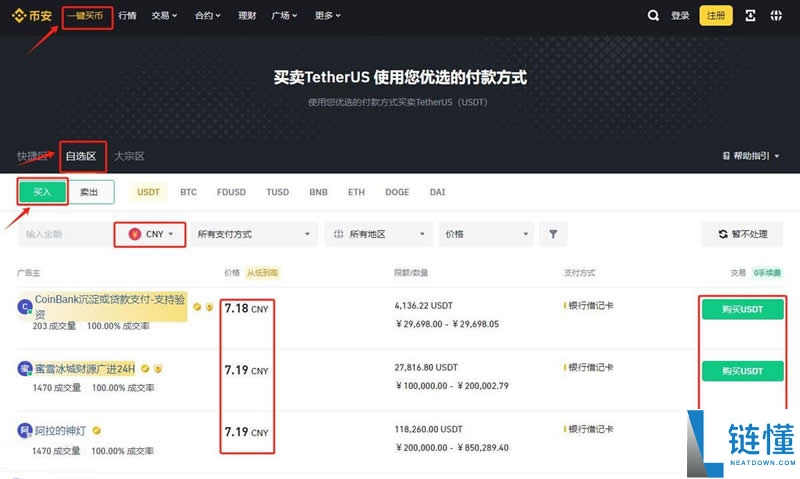The height and width of the screenshot is (479, 800).
Task: Select the green 买入 toggle
Action: coord(42,192)
